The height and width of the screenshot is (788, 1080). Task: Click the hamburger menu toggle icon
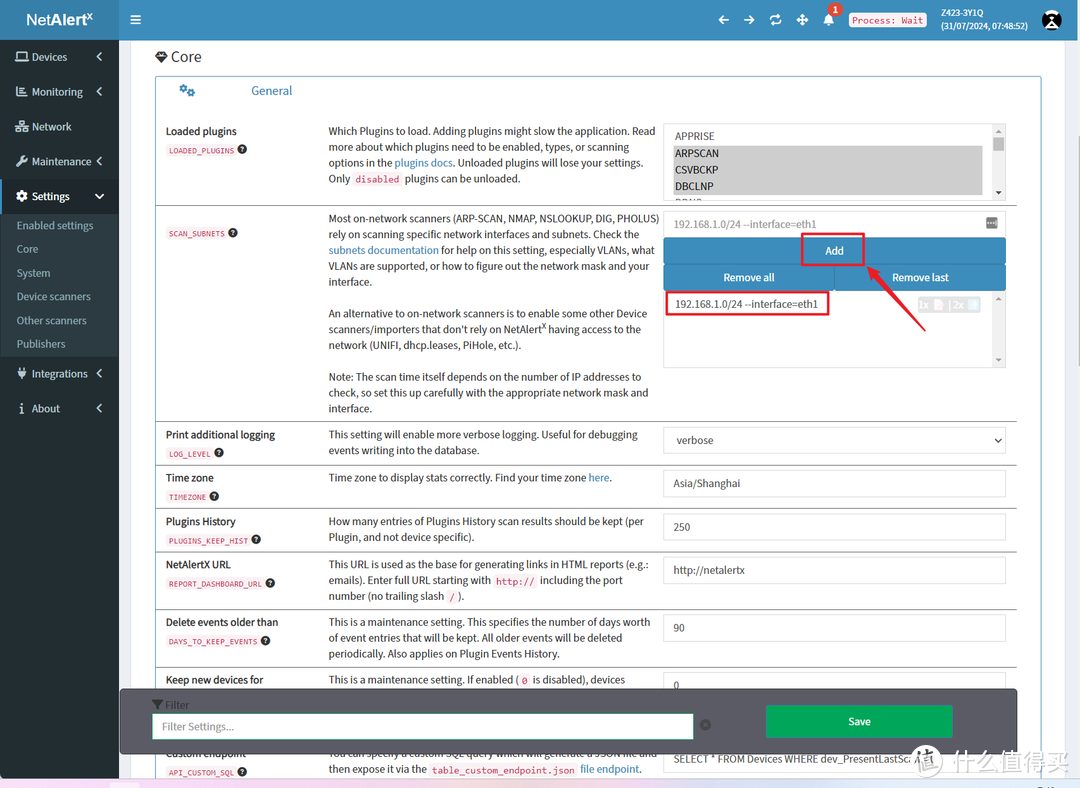pyautogui.click(x=136, y=19)
